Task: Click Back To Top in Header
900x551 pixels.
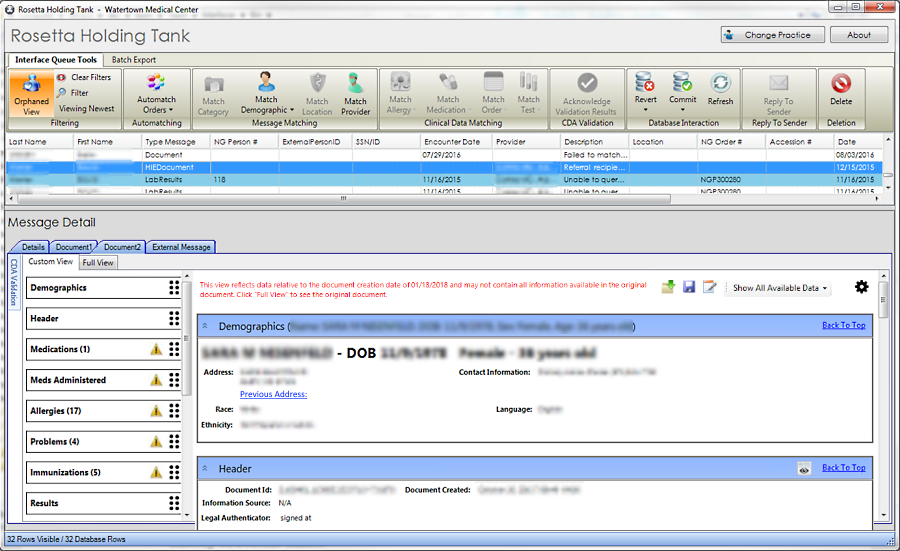Action: (x=843, y=468)
